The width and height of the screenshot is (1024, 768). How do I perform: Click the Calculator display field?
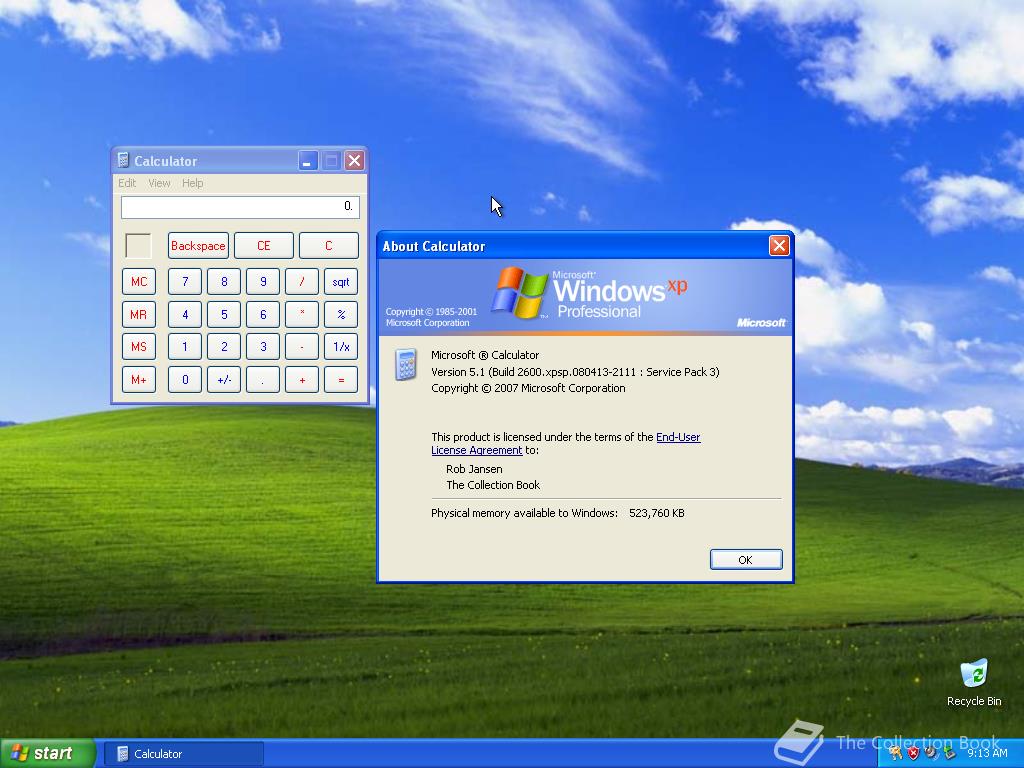tap(240, 207)
